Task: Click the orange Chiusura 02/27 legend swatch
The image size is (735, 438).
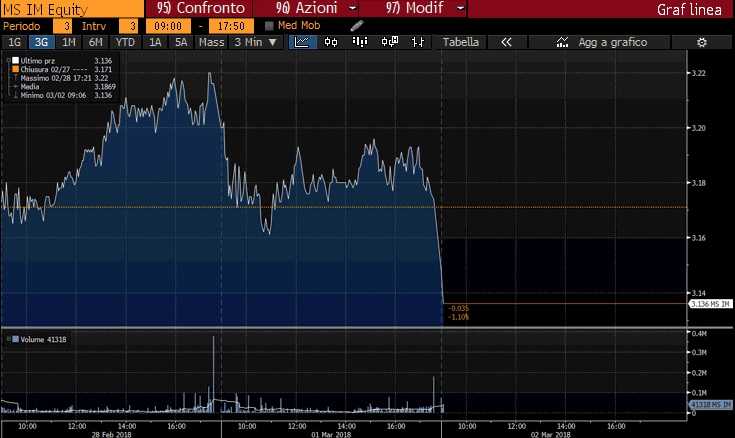Action: click(x=15, y=69)
